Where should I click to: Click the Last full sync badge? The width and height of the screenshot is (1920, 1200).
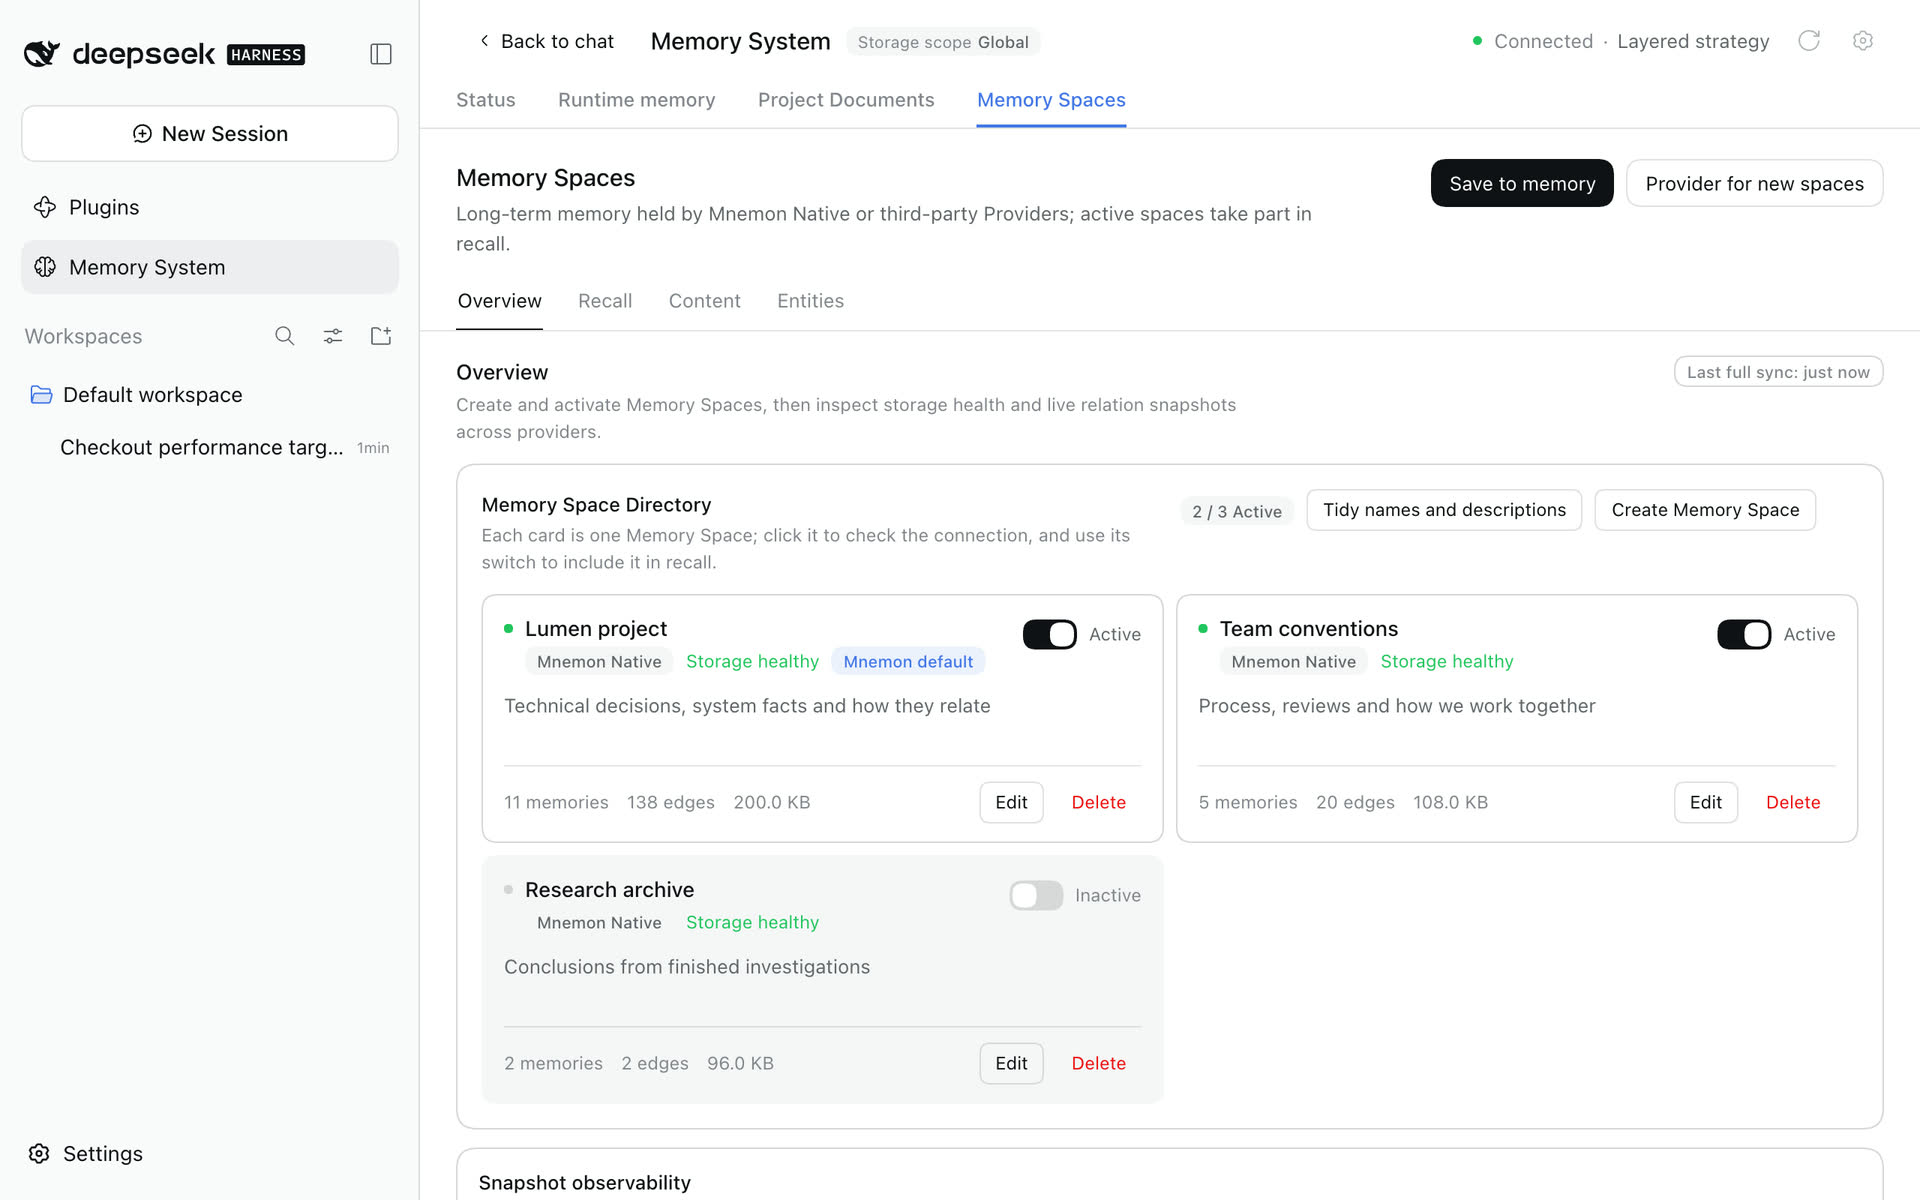click(x=1778, y=372)
